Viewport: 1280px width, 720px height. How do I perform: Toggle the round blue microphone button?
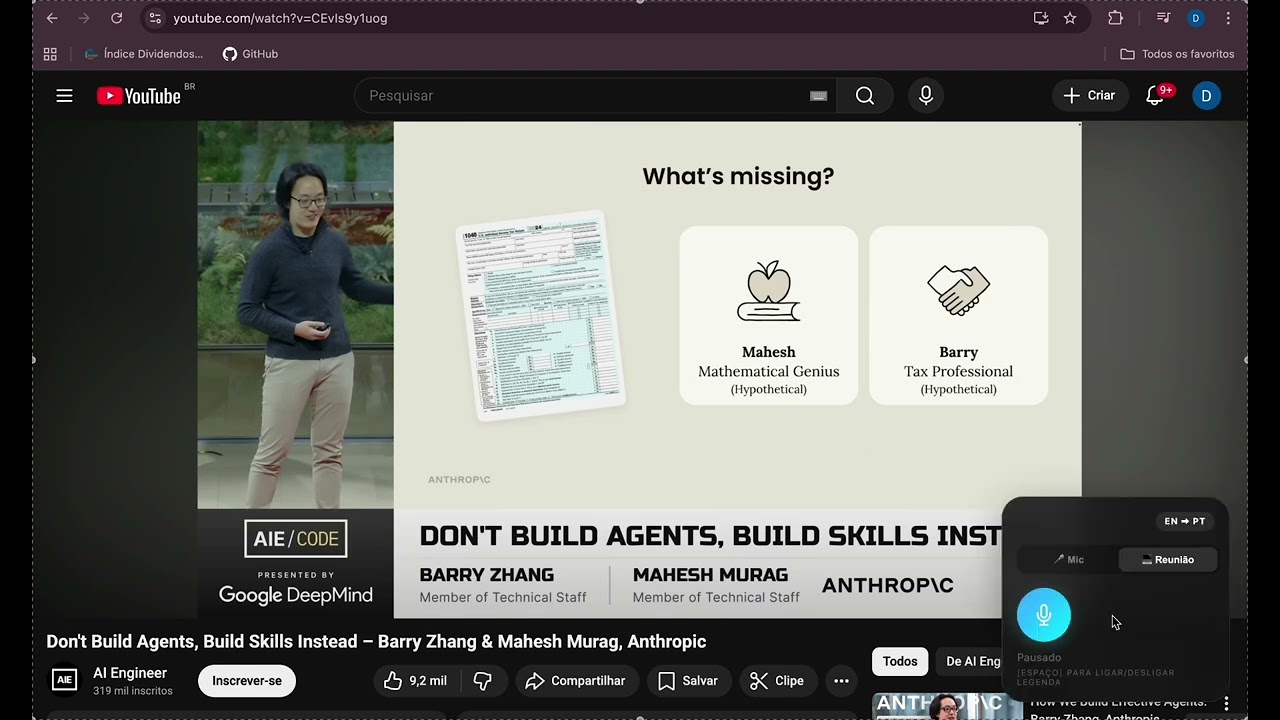[x=1043, y=615]
